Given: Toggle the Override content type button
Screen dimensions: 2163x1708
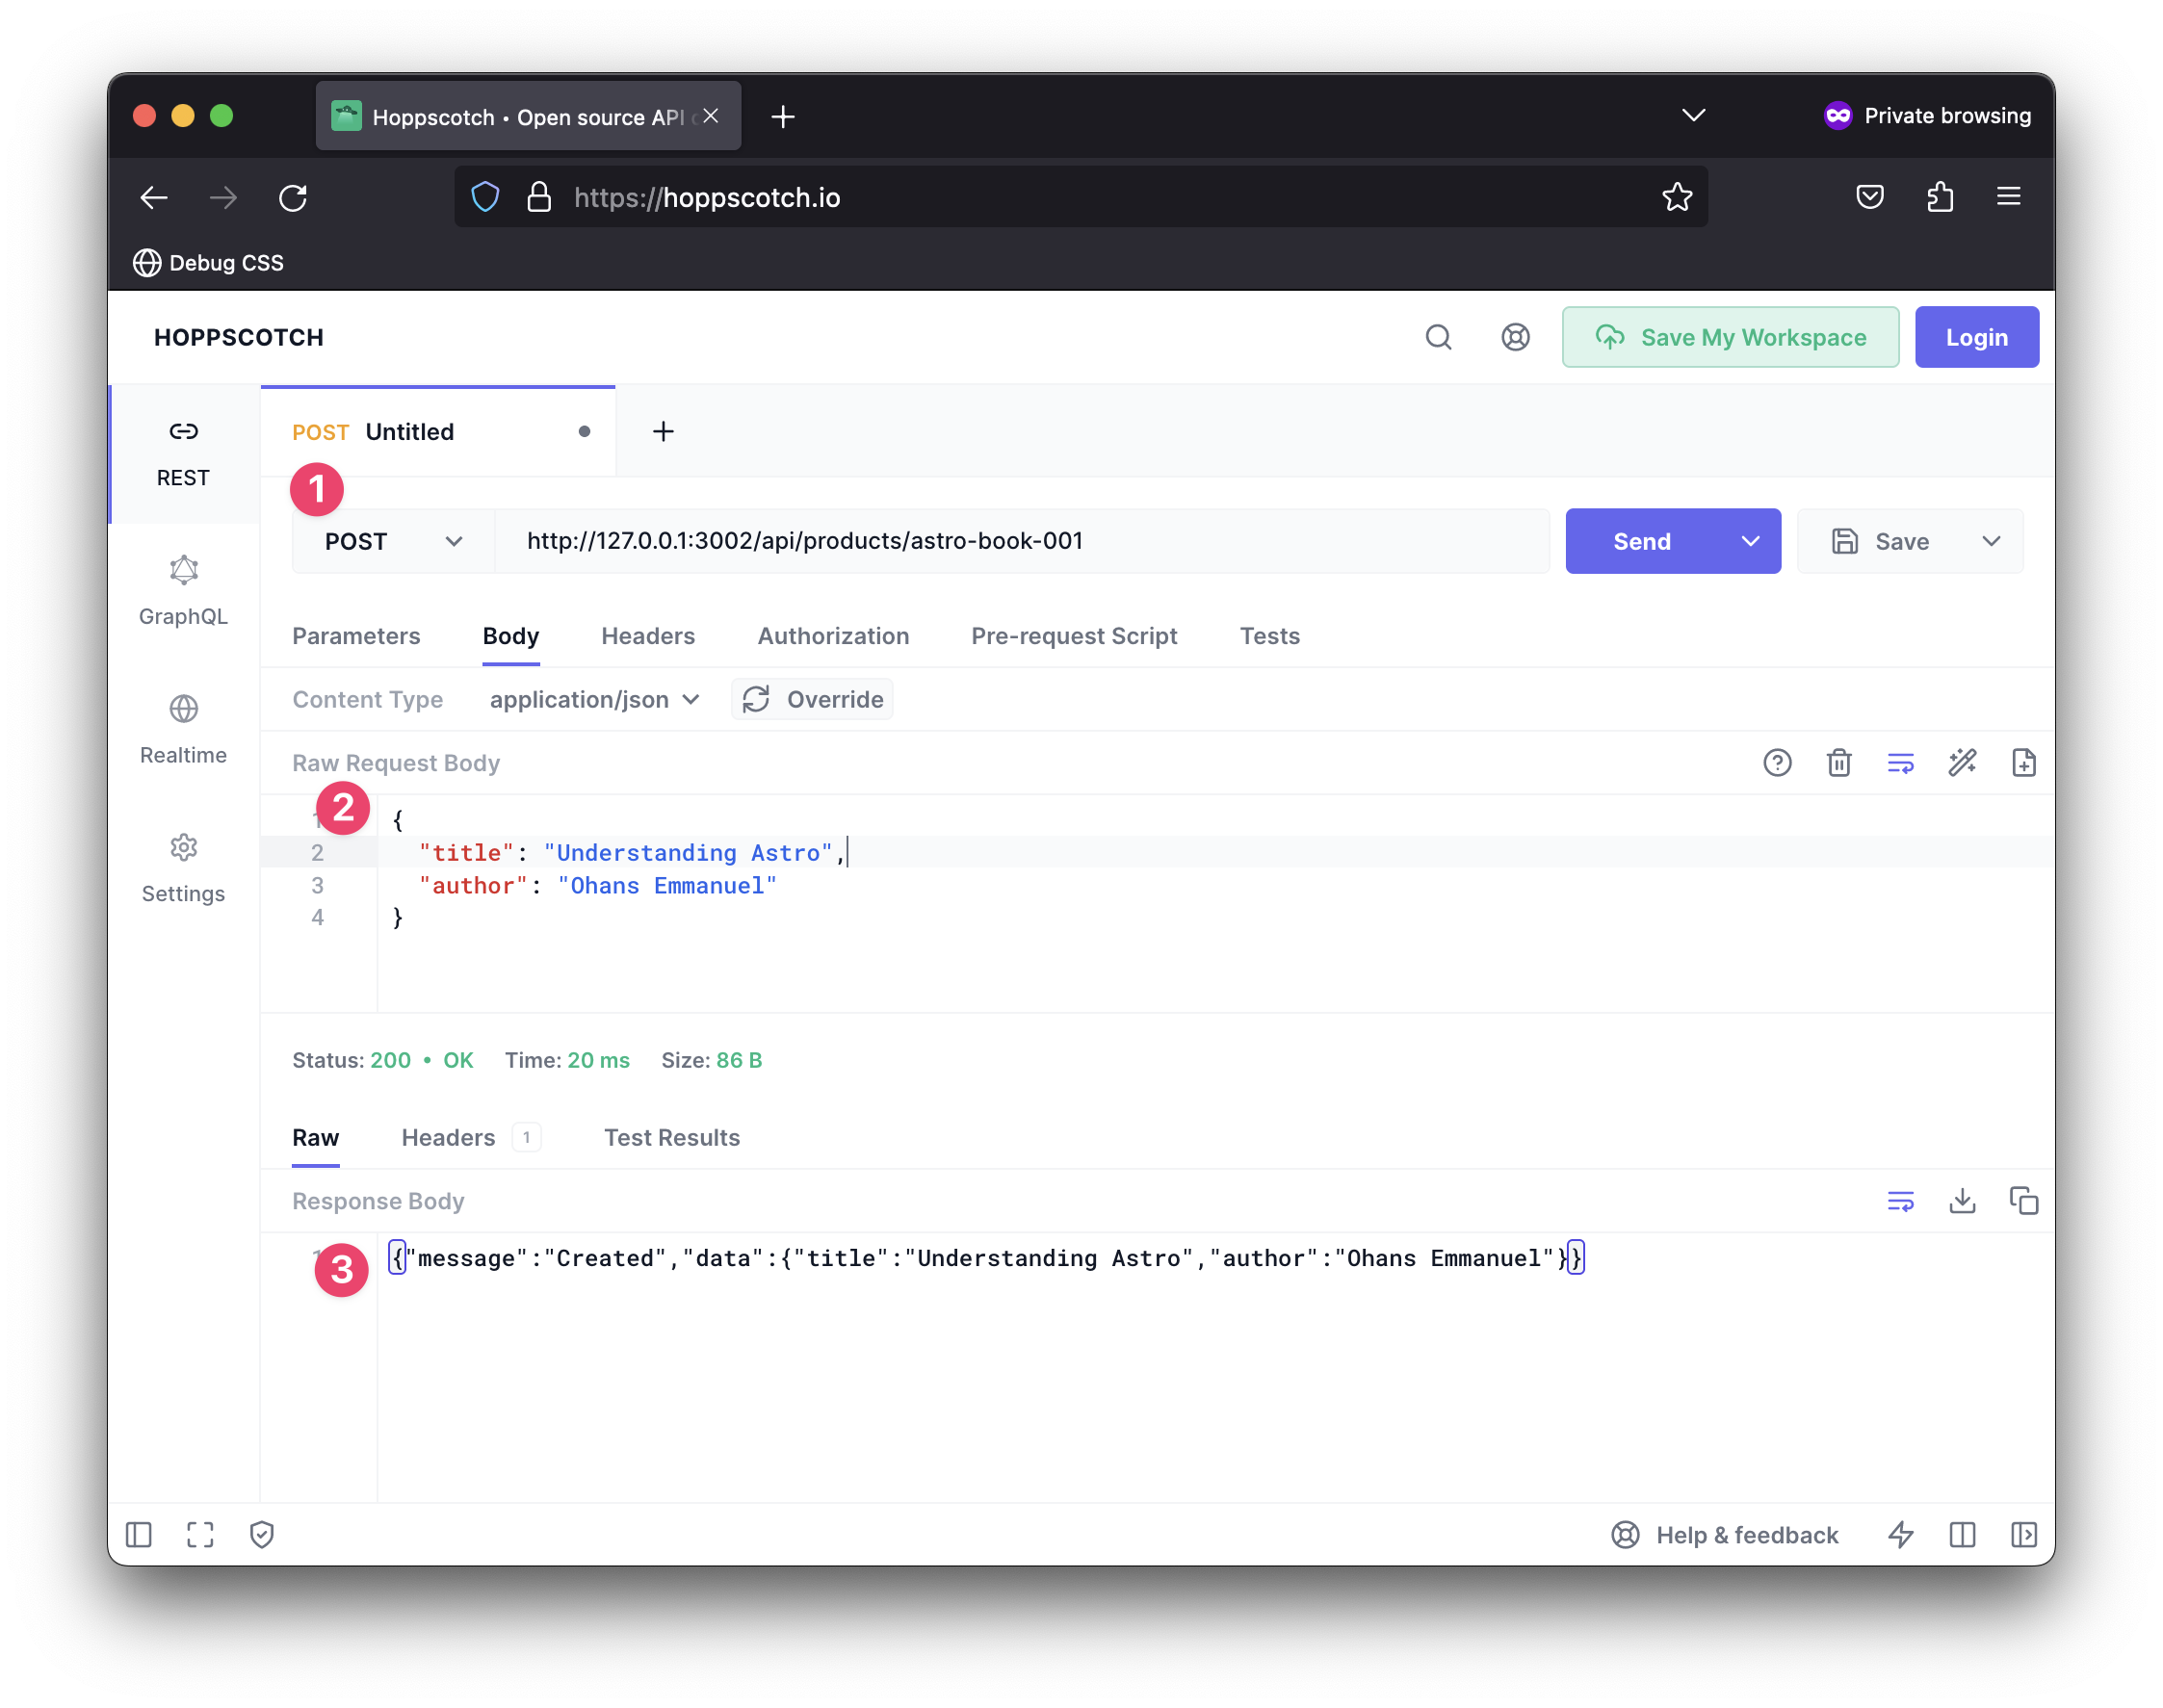Looking at the screenshot, I should (x=813, y=699).
